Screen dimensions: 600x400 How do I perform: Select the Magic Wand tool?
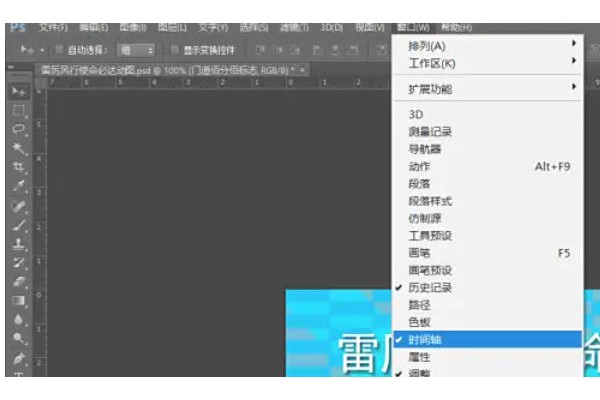pyautogui.click(x=18, y=148)
